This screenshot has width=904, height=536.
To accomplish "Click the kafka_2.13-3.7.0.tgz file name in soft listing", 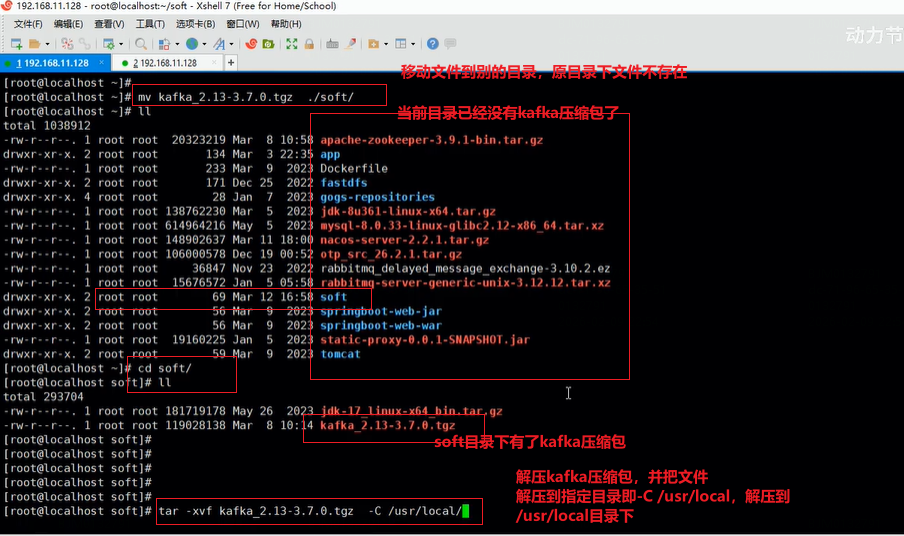I will [x=387, y=425].
